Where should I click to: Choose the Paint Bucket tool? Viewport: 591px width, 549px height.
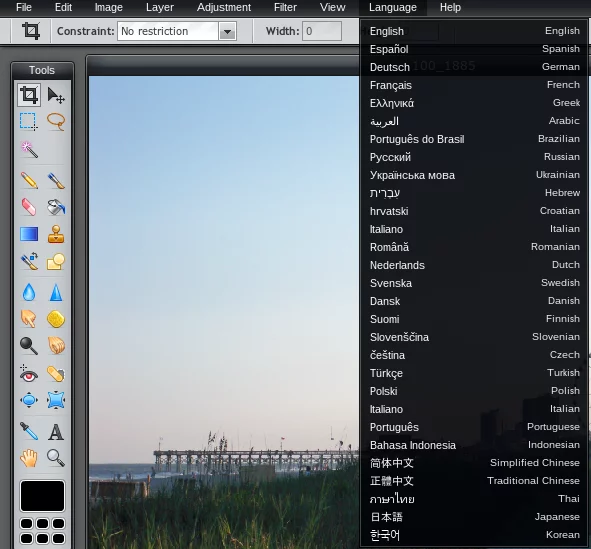pyautogui.click(x=56, y=207)
